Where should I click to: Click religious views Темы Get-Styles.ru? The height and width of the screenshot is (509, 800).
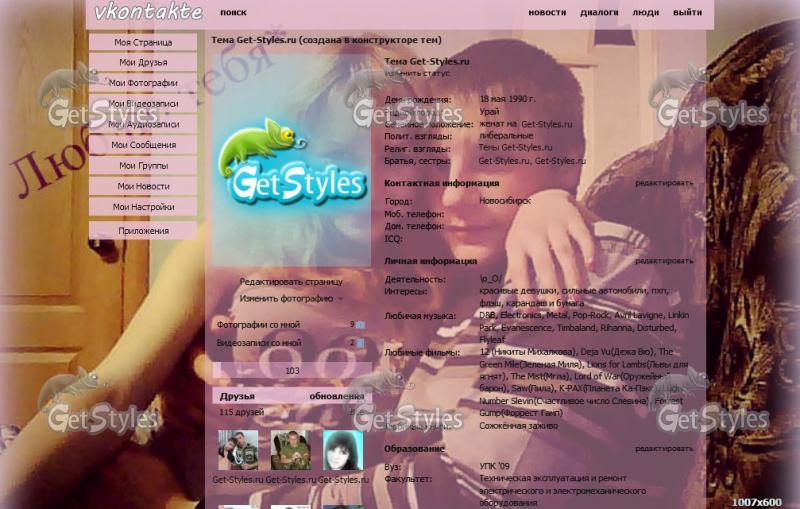[515, 148]
